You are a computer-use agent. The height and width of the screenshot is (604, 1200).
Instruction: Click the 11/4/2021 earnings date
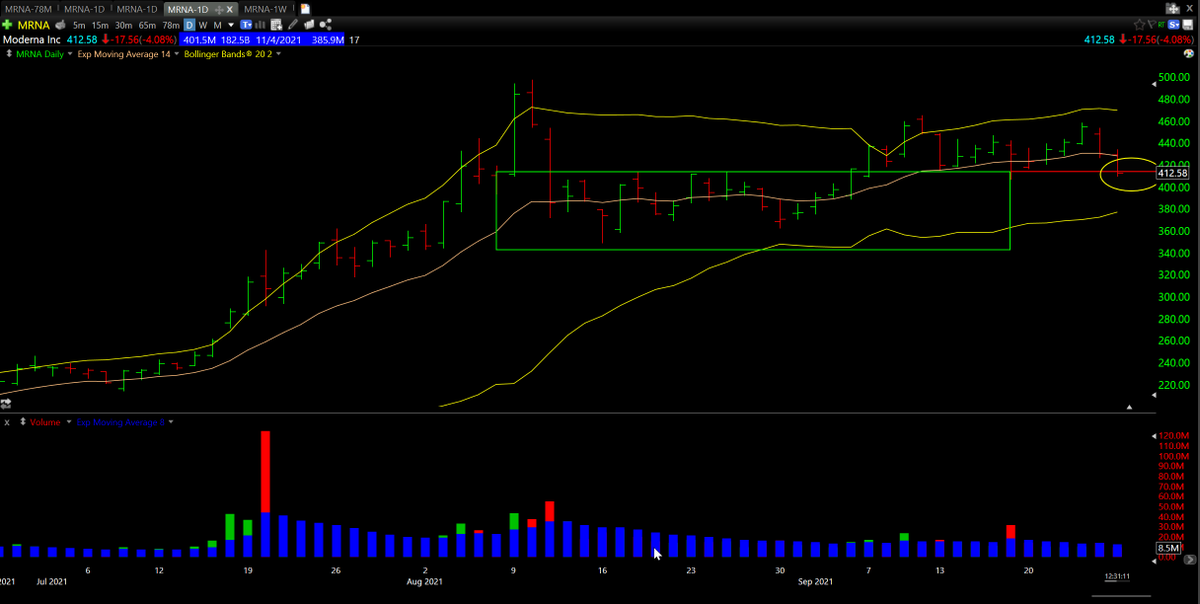[278, 40]
